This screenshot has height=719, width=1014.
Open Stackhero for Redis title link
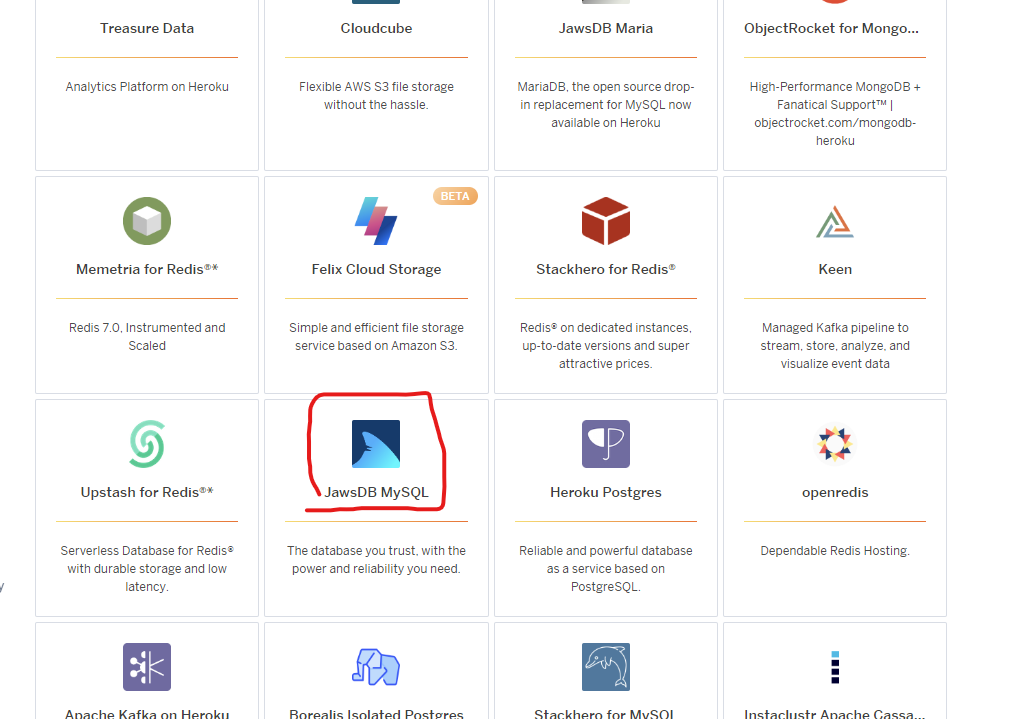point(606,269)
